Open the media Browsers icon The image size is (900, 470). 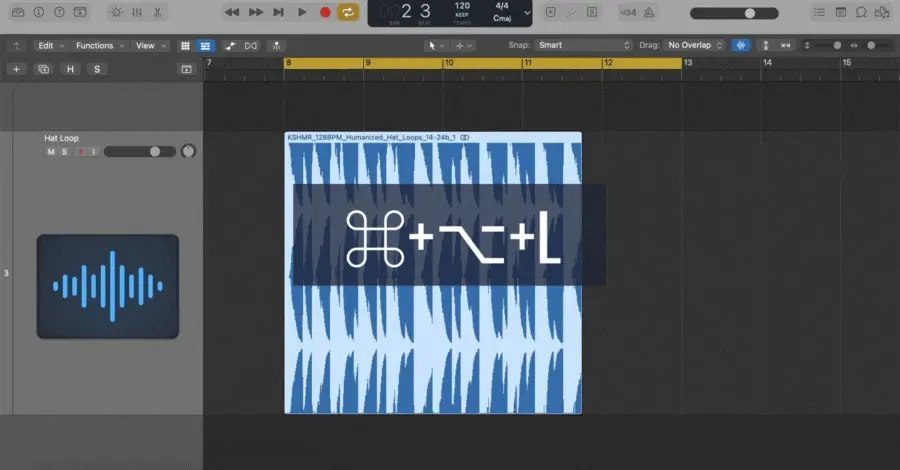pos(882,12)
